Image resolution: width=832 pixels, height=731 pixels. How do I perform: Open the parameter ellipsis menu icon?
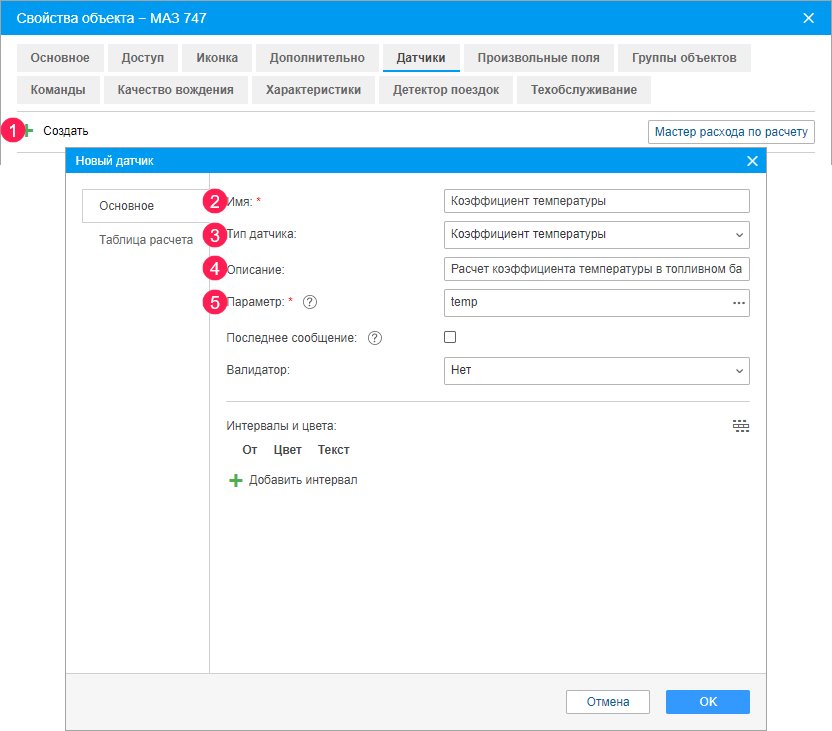click(x=739, y=302)
